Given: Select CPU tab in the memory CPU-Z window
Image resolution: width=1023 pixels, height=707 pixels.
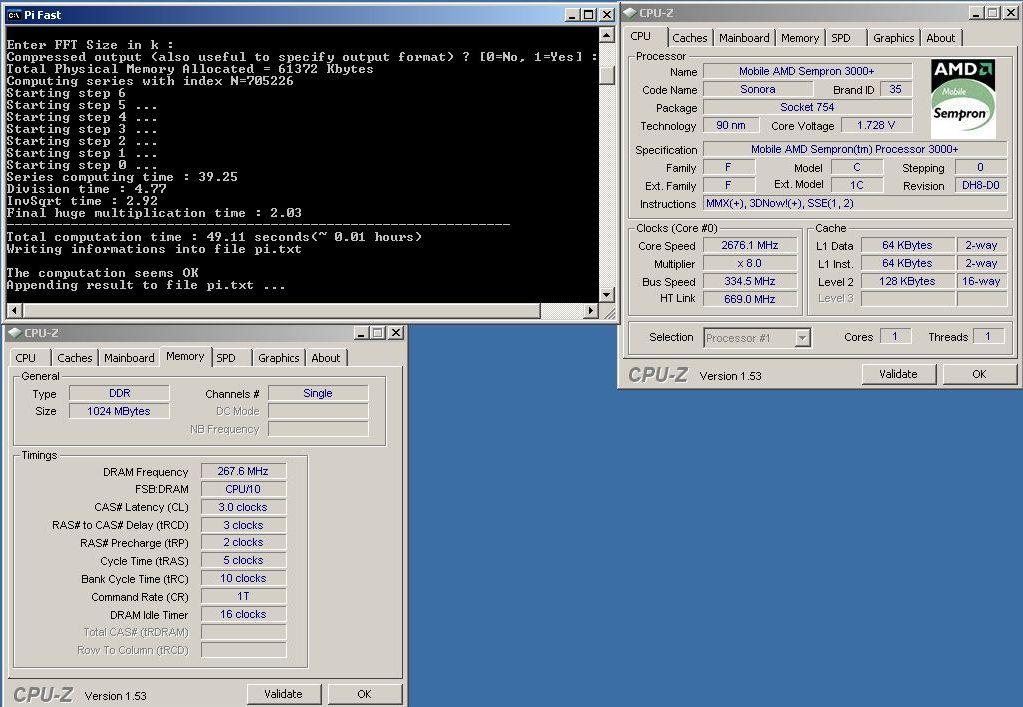Looking at the screenshot, I should [x=25, y=358].
